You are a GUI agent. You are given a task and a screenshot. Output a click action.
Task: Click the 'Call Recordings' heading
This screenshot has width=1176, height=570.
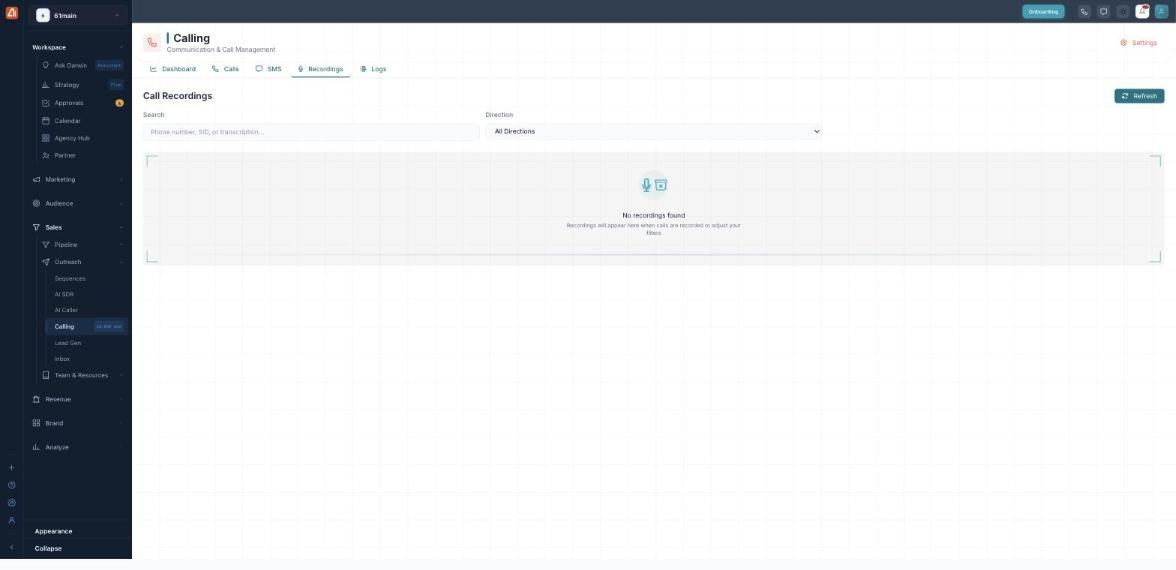tap(178, 96)
